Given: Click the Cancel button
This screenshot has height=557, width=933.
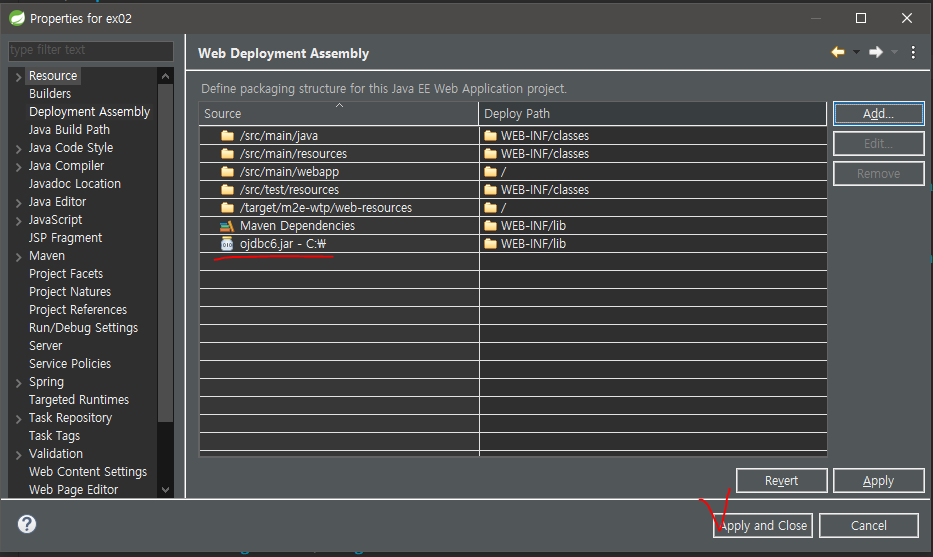Looking at the screenshot, I should point(869,525).
